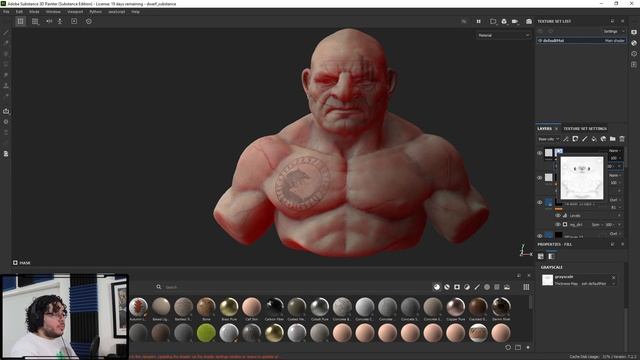Screen dimensions: 640x360
Task: Toggle visibility of the Levels effect
Action: tap(558, 216)
